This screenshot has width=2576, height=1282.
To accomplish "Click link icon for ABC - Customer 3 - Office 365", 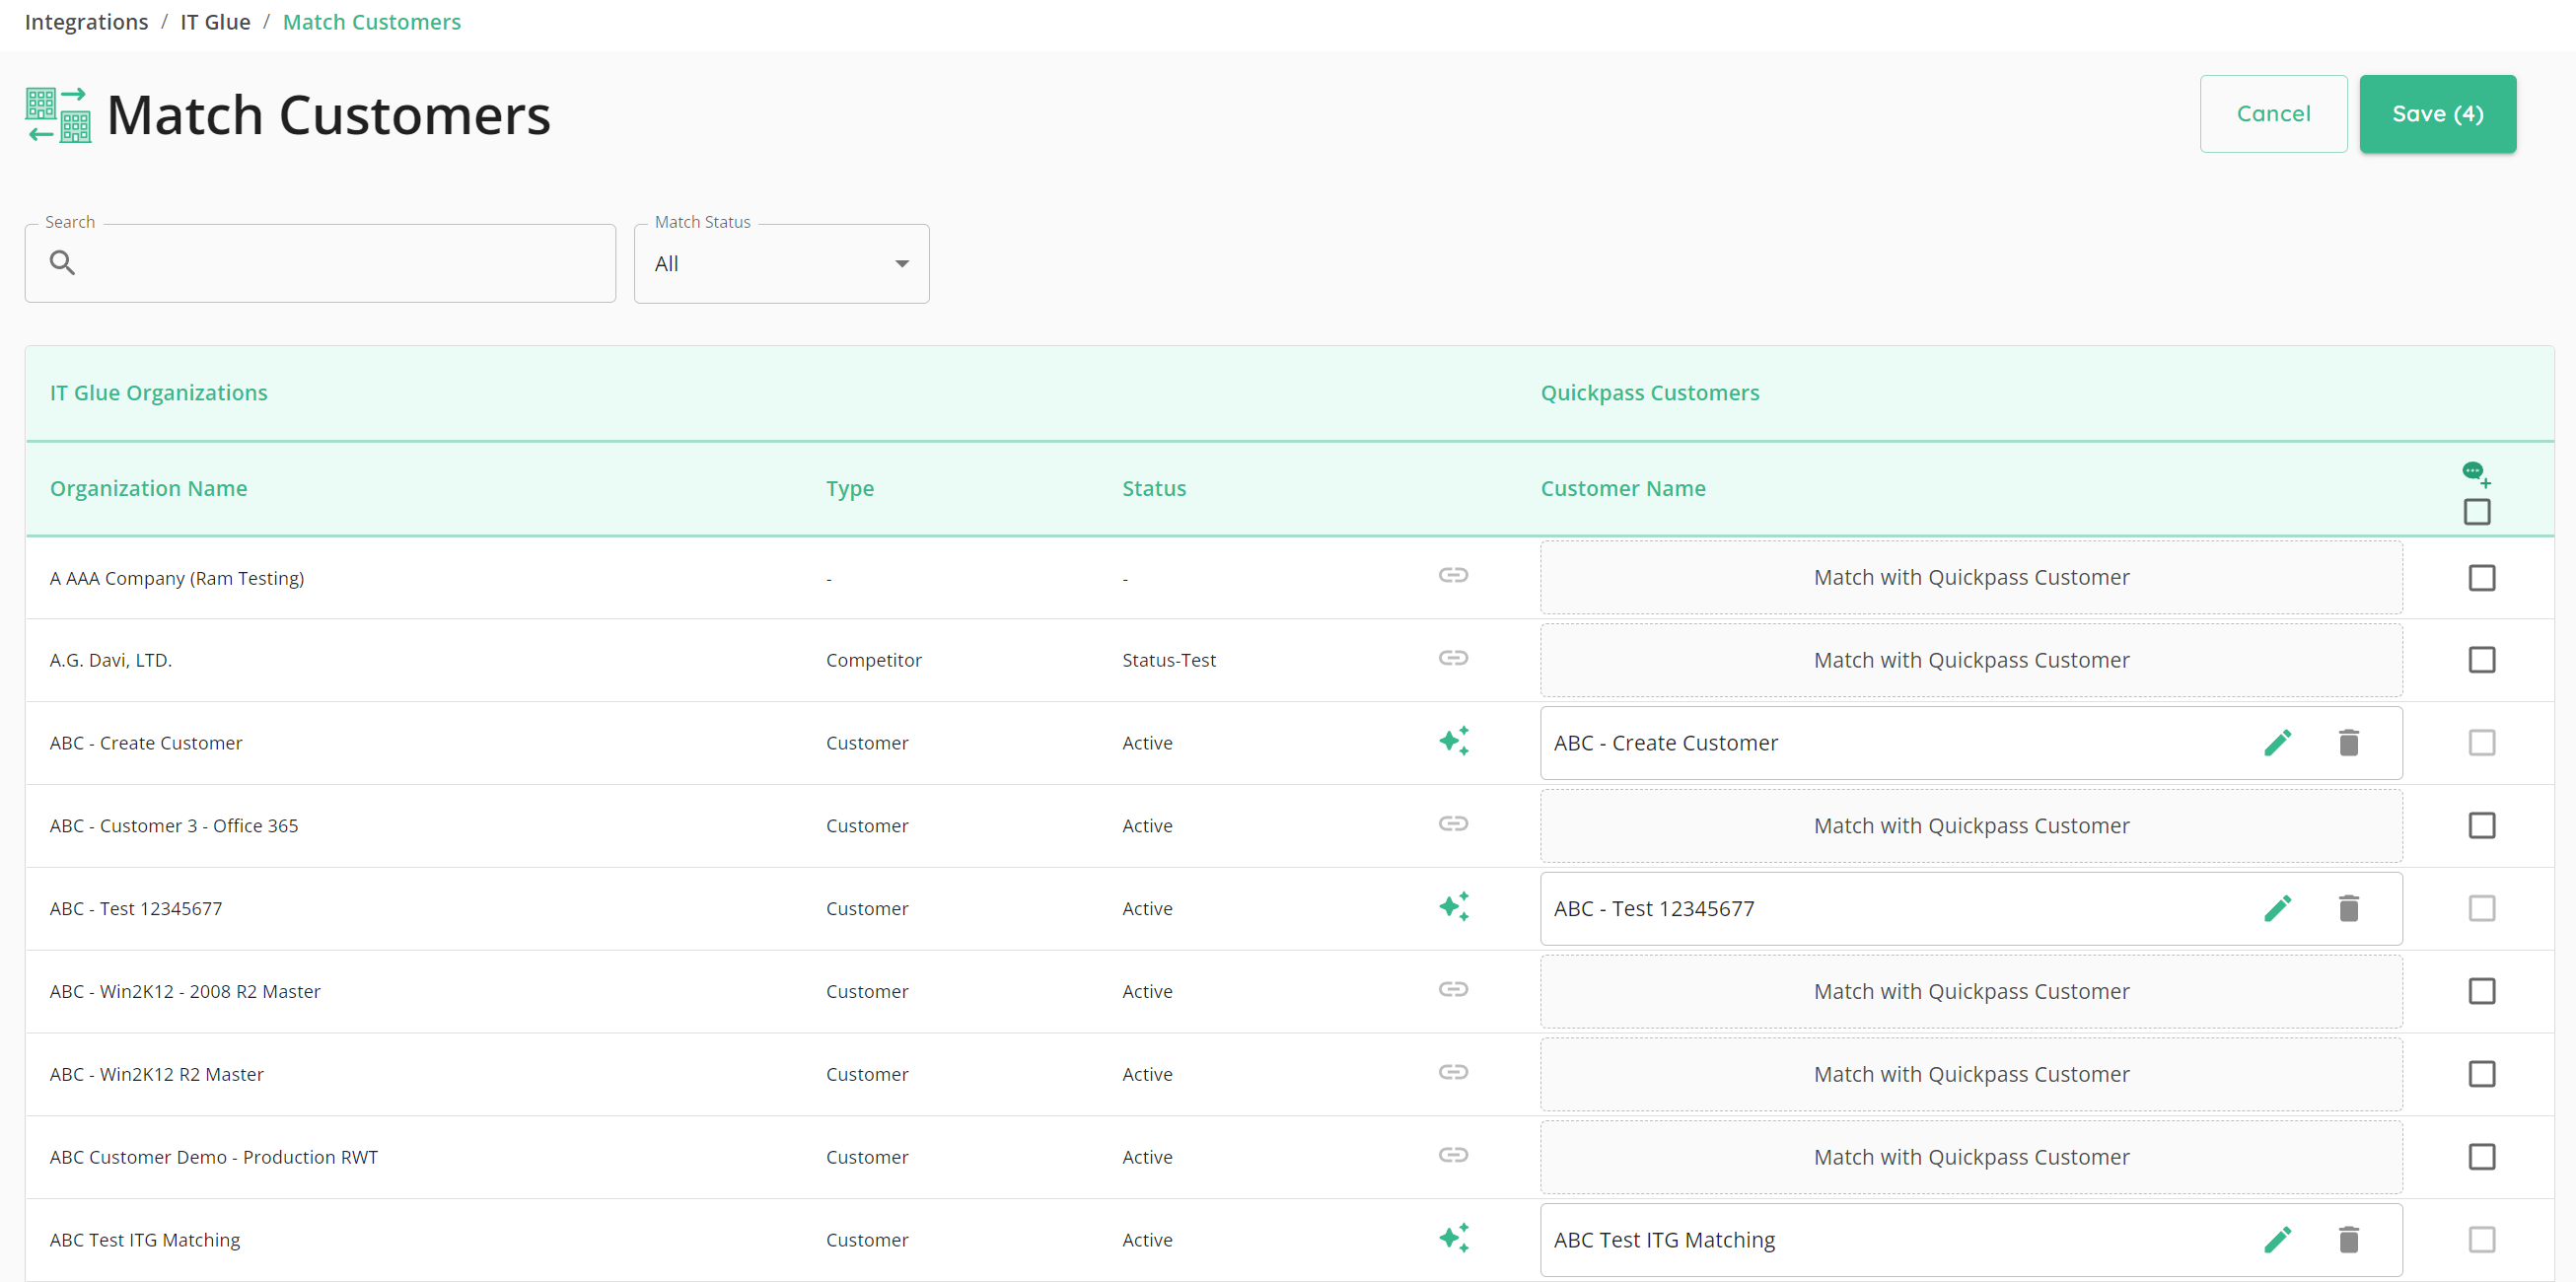I will (1453, 824).
